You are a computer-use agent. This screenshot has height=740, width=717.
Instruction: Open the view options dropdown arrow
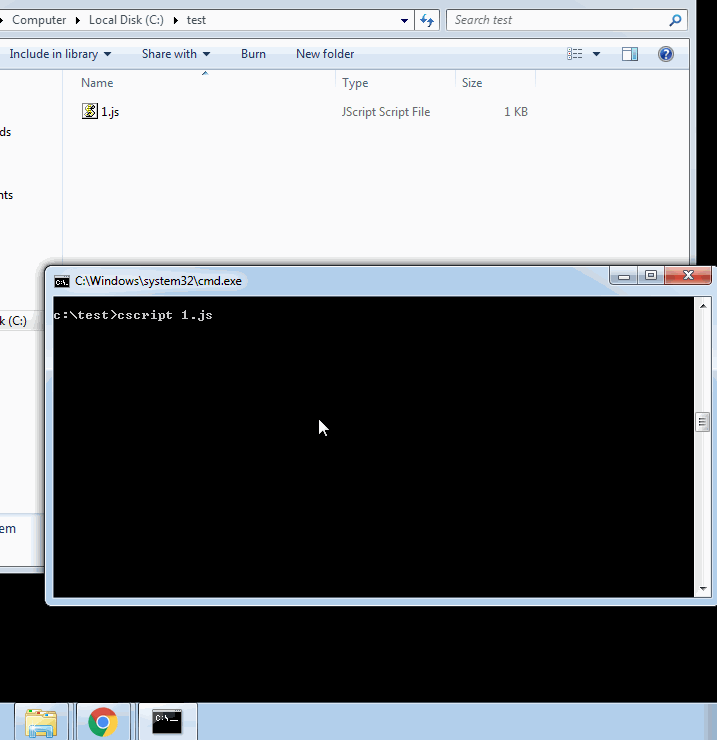click(596, 54)
